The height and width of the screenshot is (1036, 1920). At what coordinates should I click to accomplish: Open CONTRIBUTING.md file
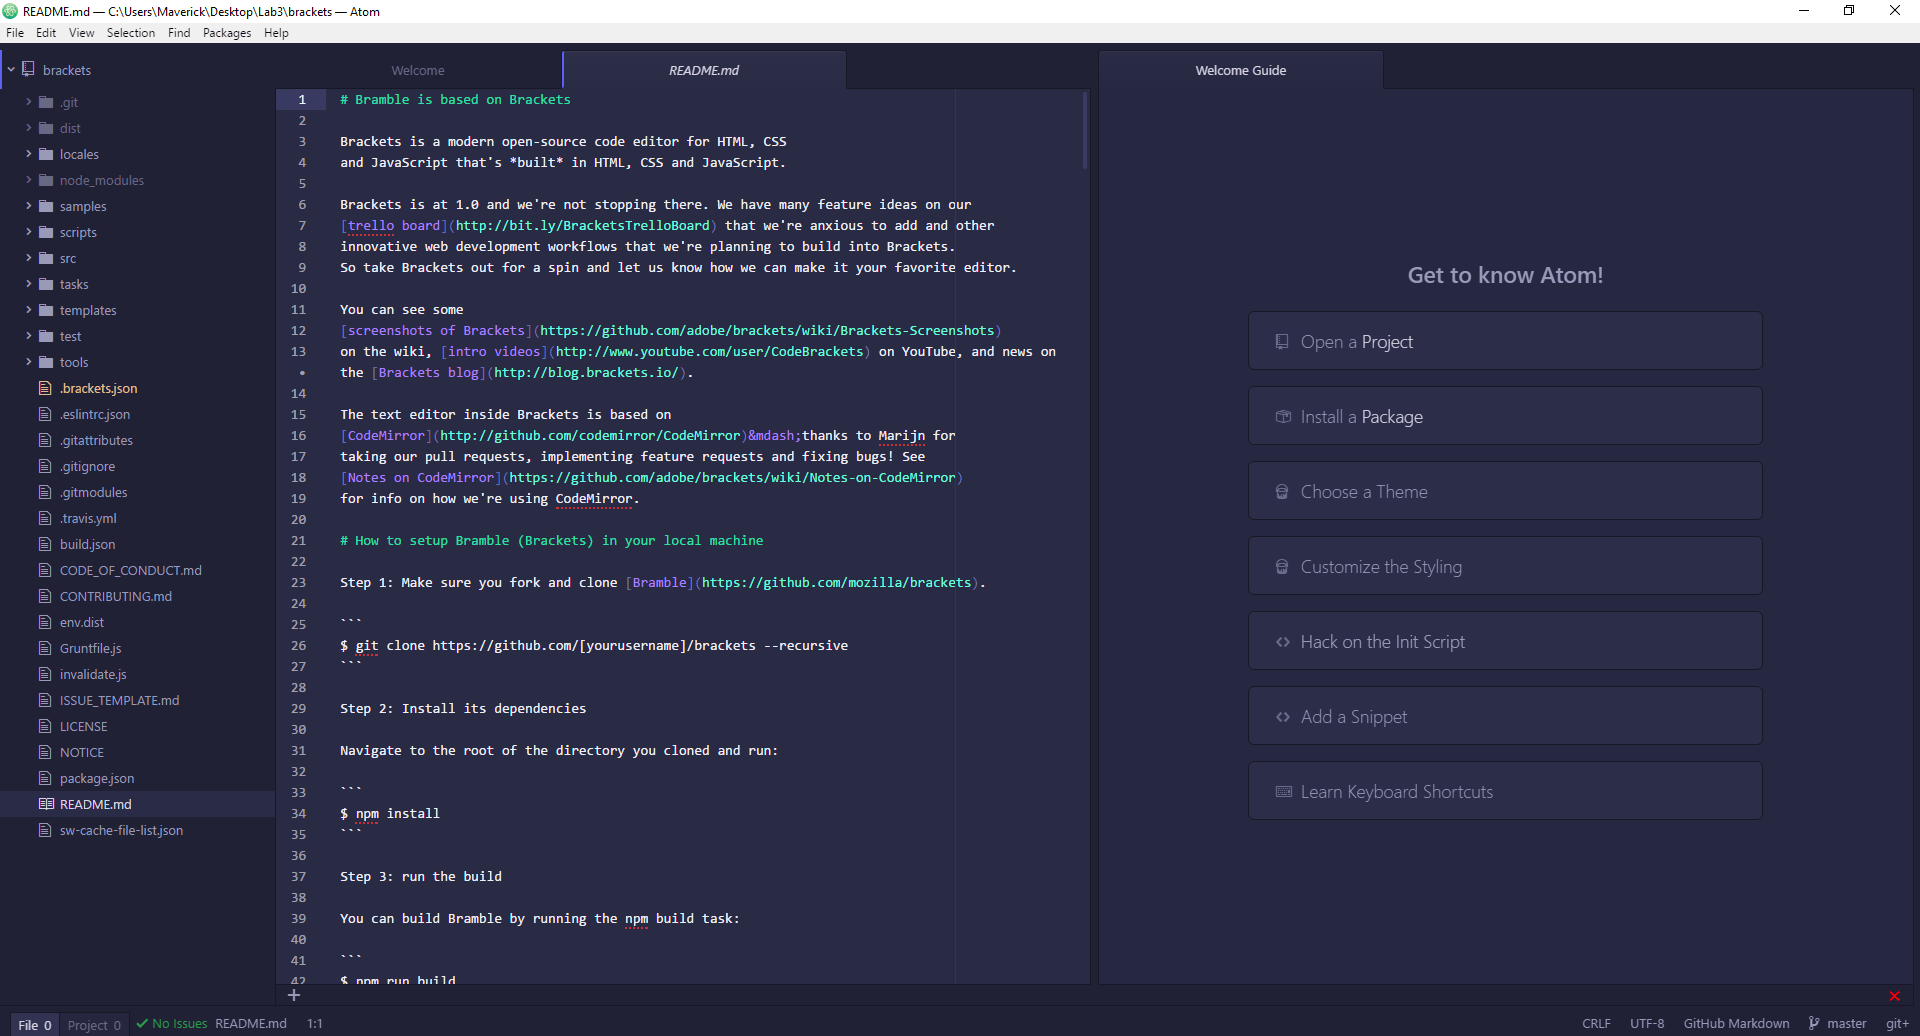[x=115, y=596]
